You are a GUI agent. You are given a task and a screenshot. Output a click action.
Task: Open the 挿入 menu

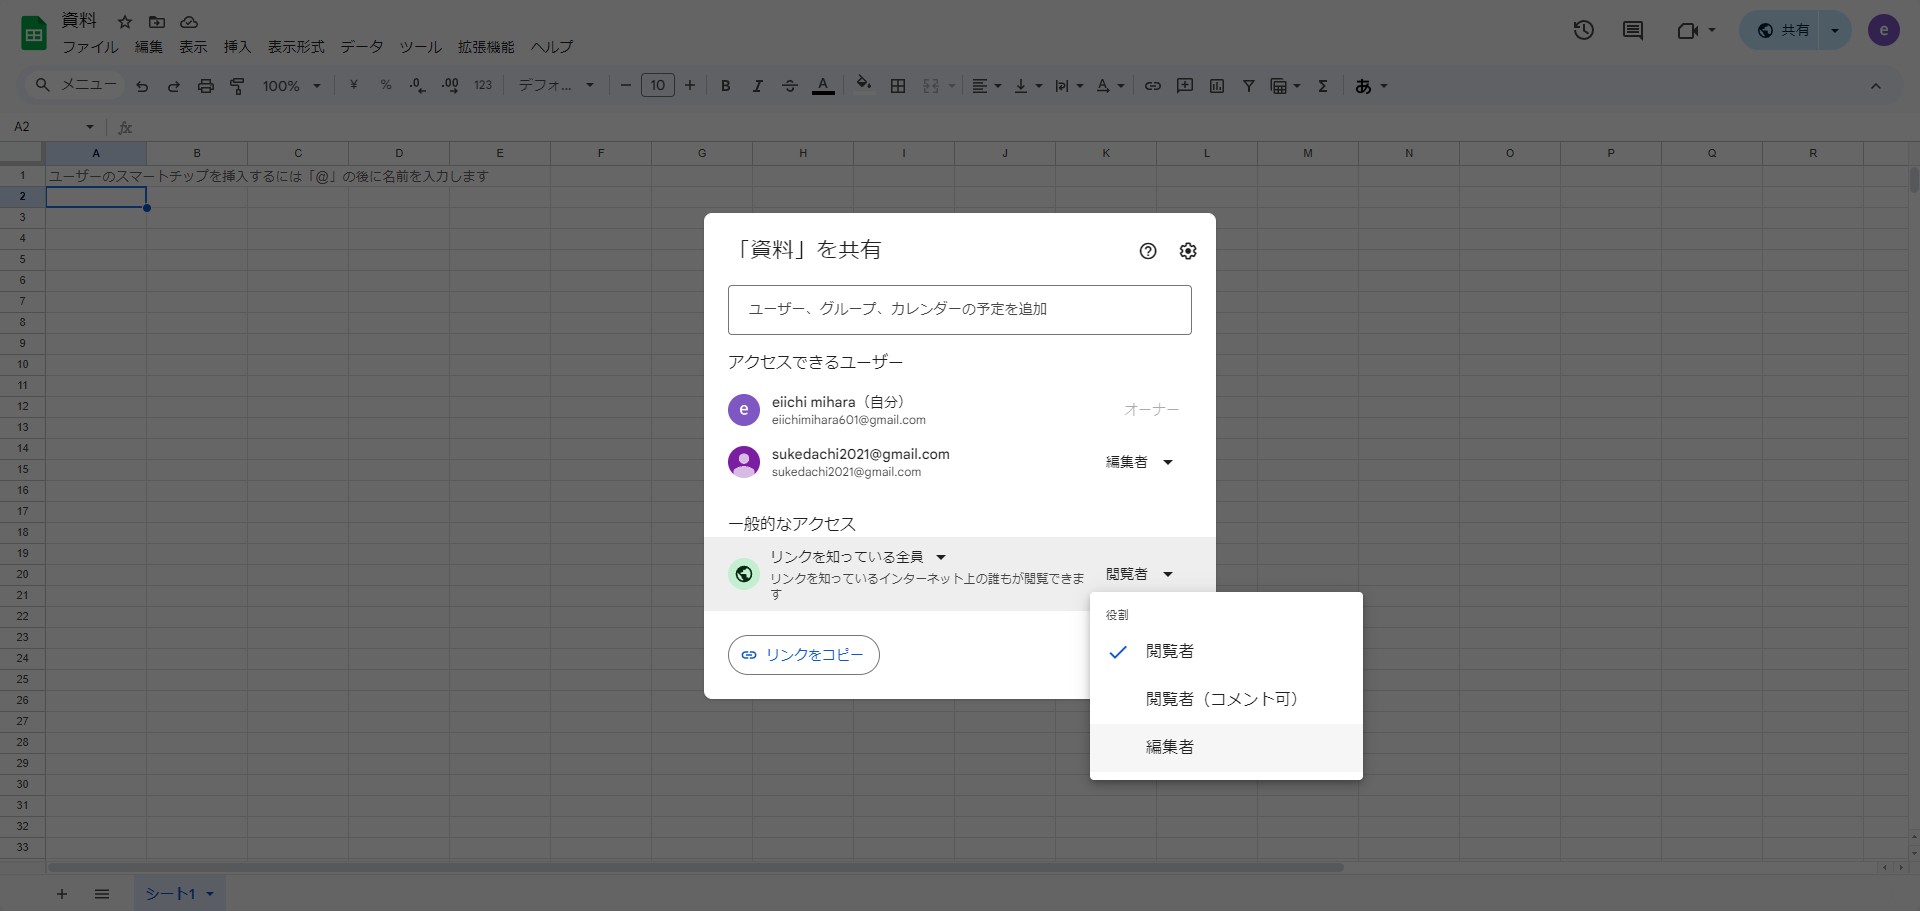pyautogui.click(x=237, y=47)
